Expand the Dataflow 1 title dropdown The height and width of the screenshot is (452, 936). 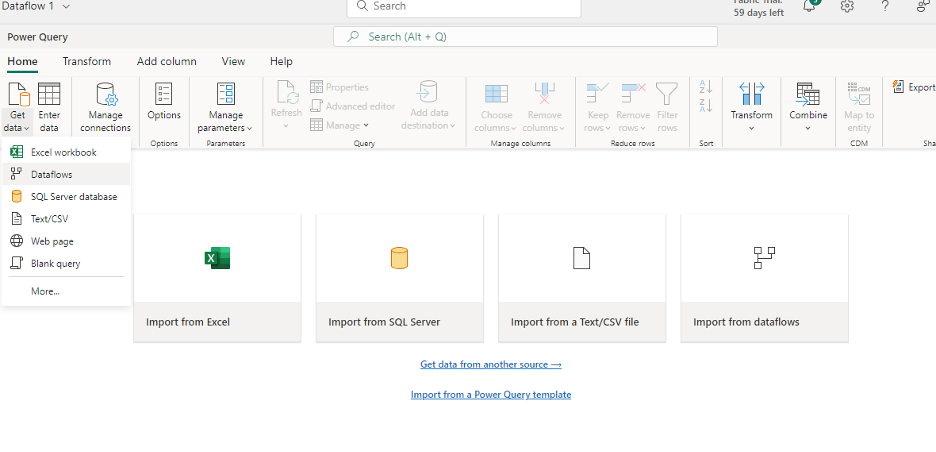coord(66,6)
